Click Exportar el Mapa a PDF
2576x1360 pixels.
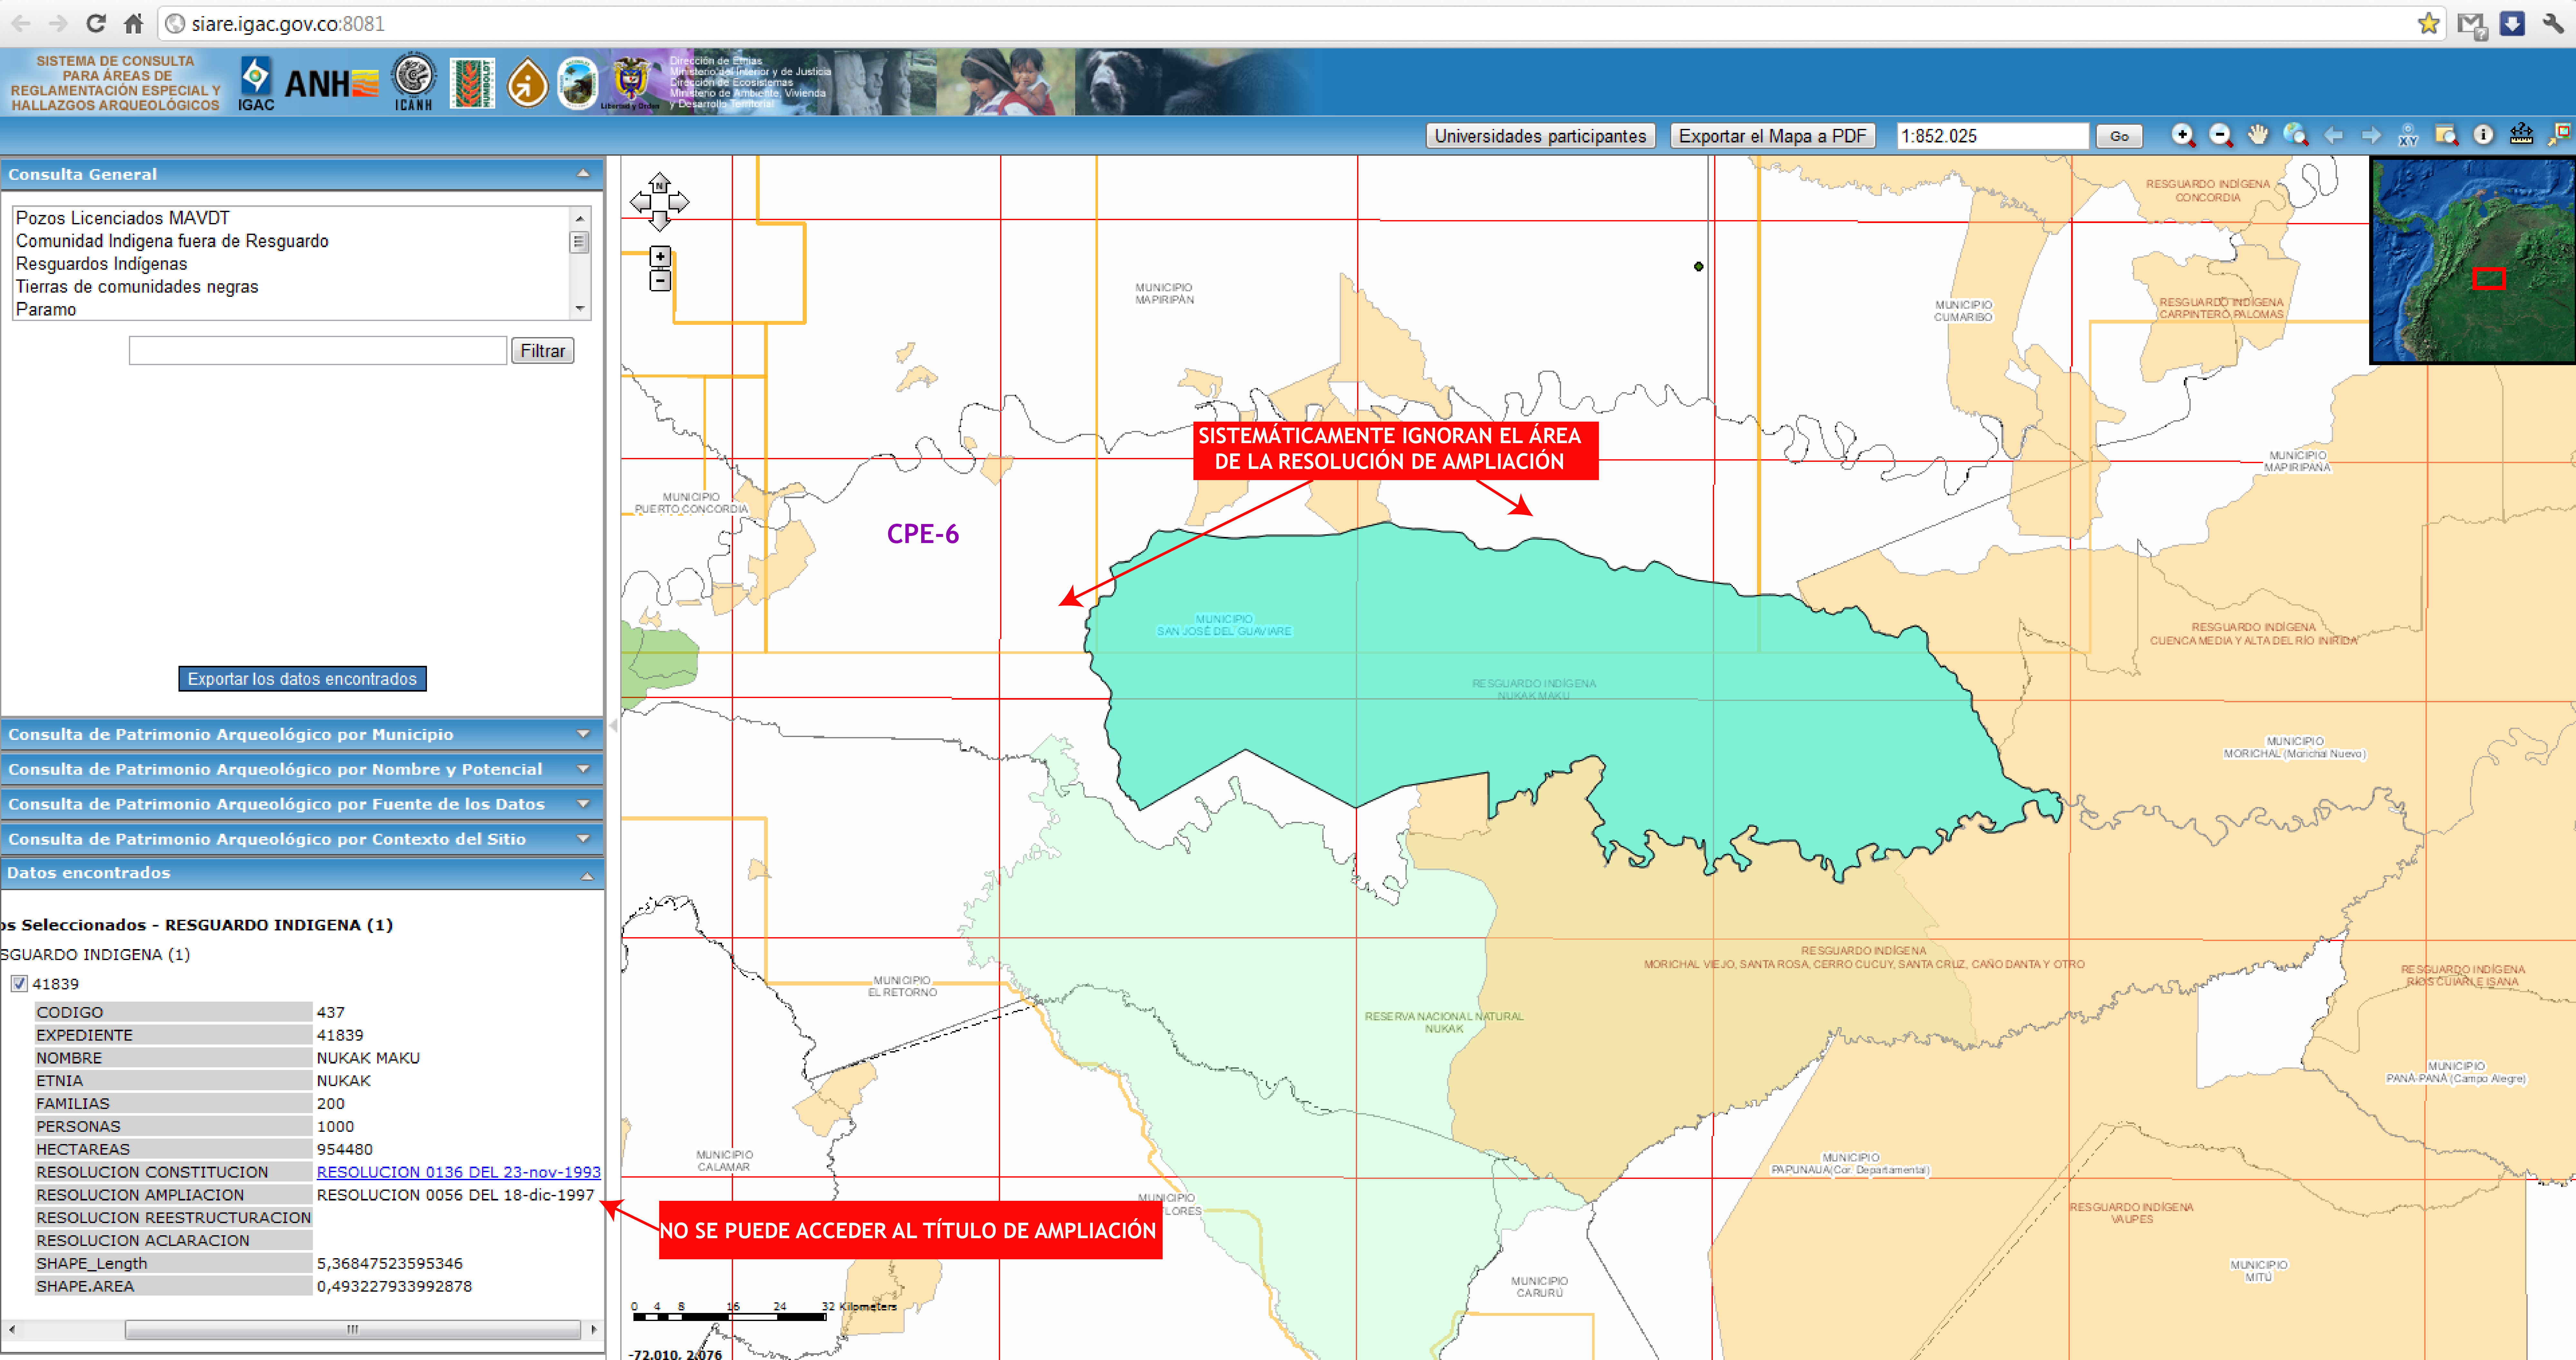1772,136
